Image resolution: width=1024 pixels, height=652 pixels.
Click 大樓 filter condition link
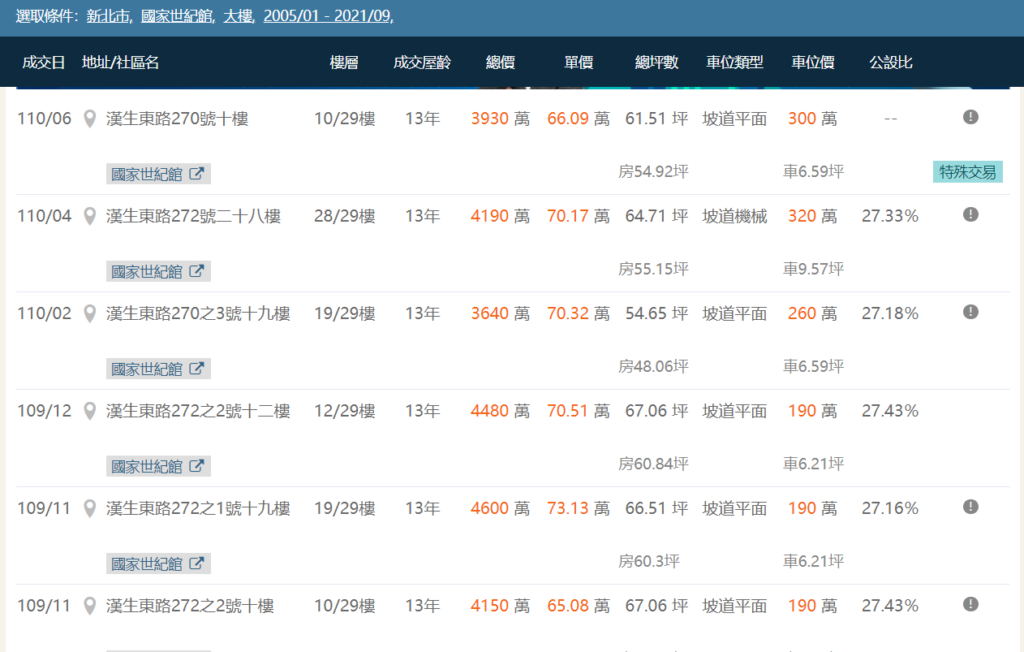(238, 16)
